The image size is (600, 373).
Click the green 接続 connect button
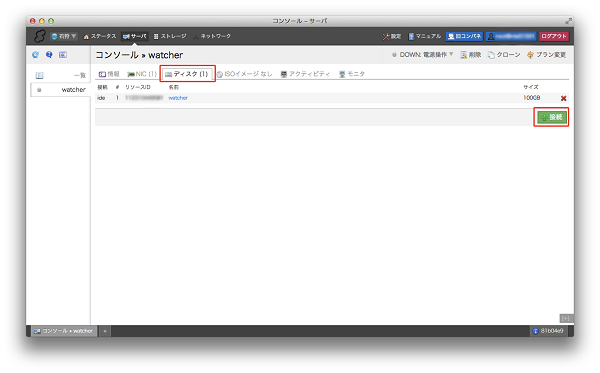click(551, 117)
